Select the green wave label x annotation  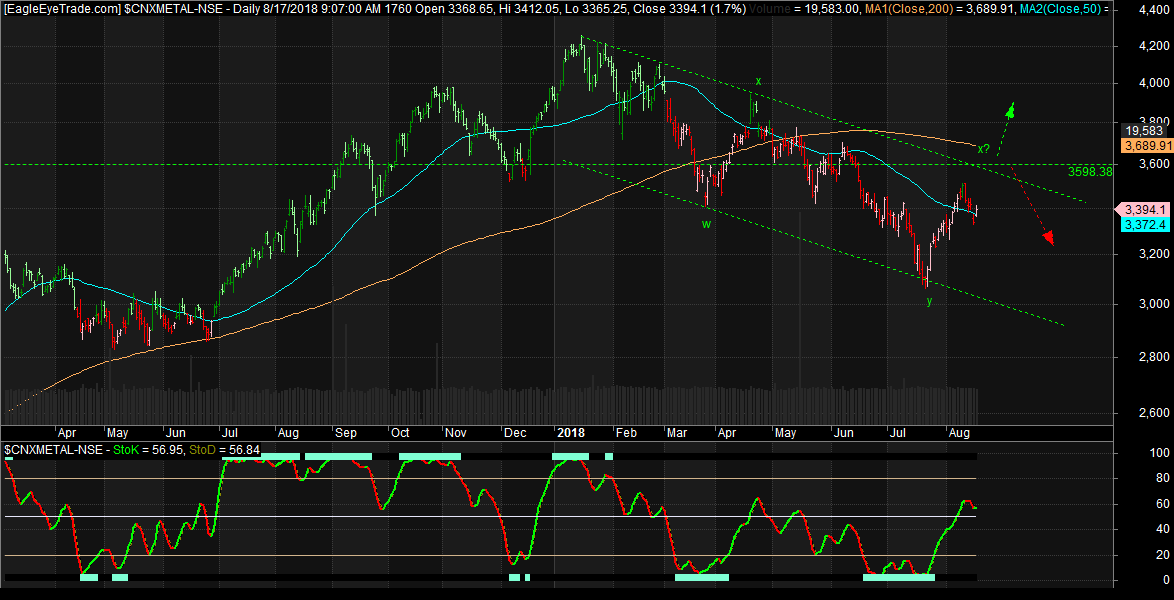(757, 80)
